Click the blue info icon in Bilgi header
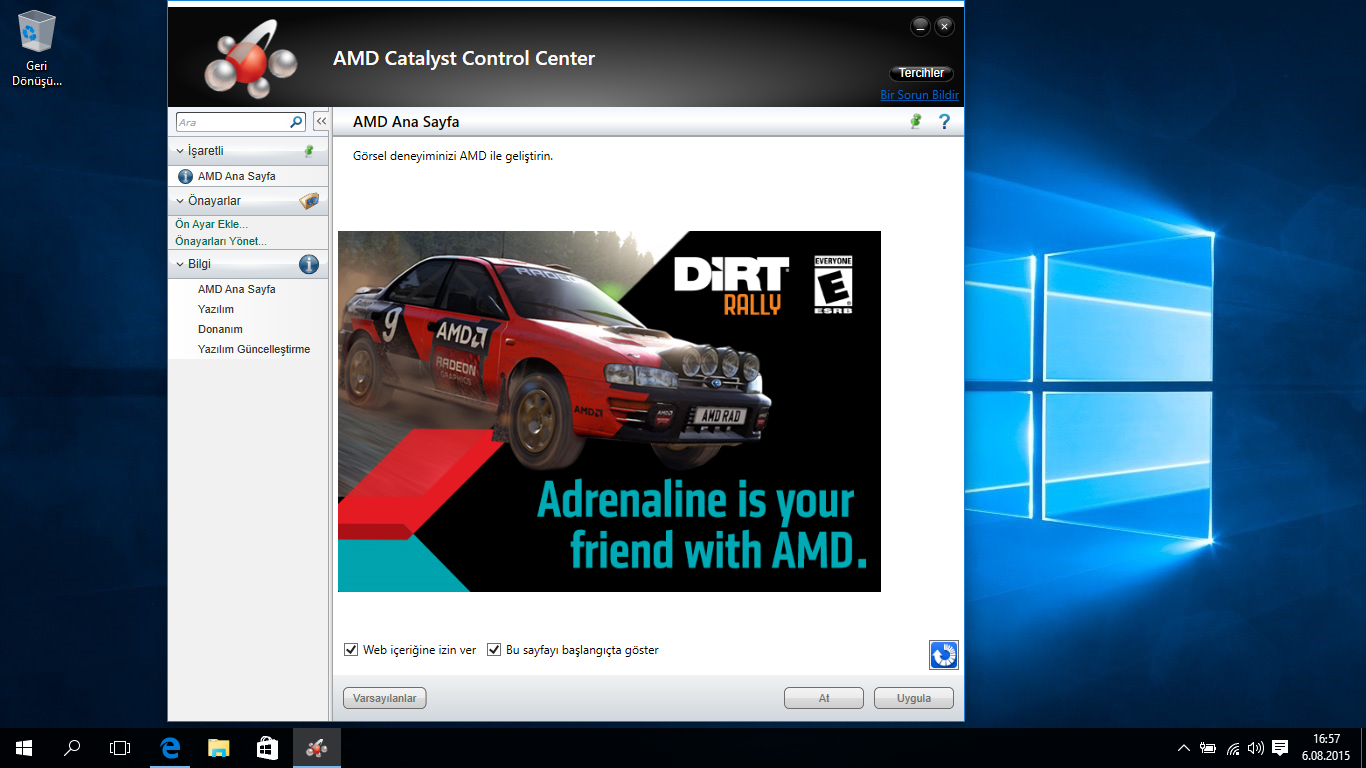Image resolution: width=1366 pixels, height=768 pixels. pos(309,265)
